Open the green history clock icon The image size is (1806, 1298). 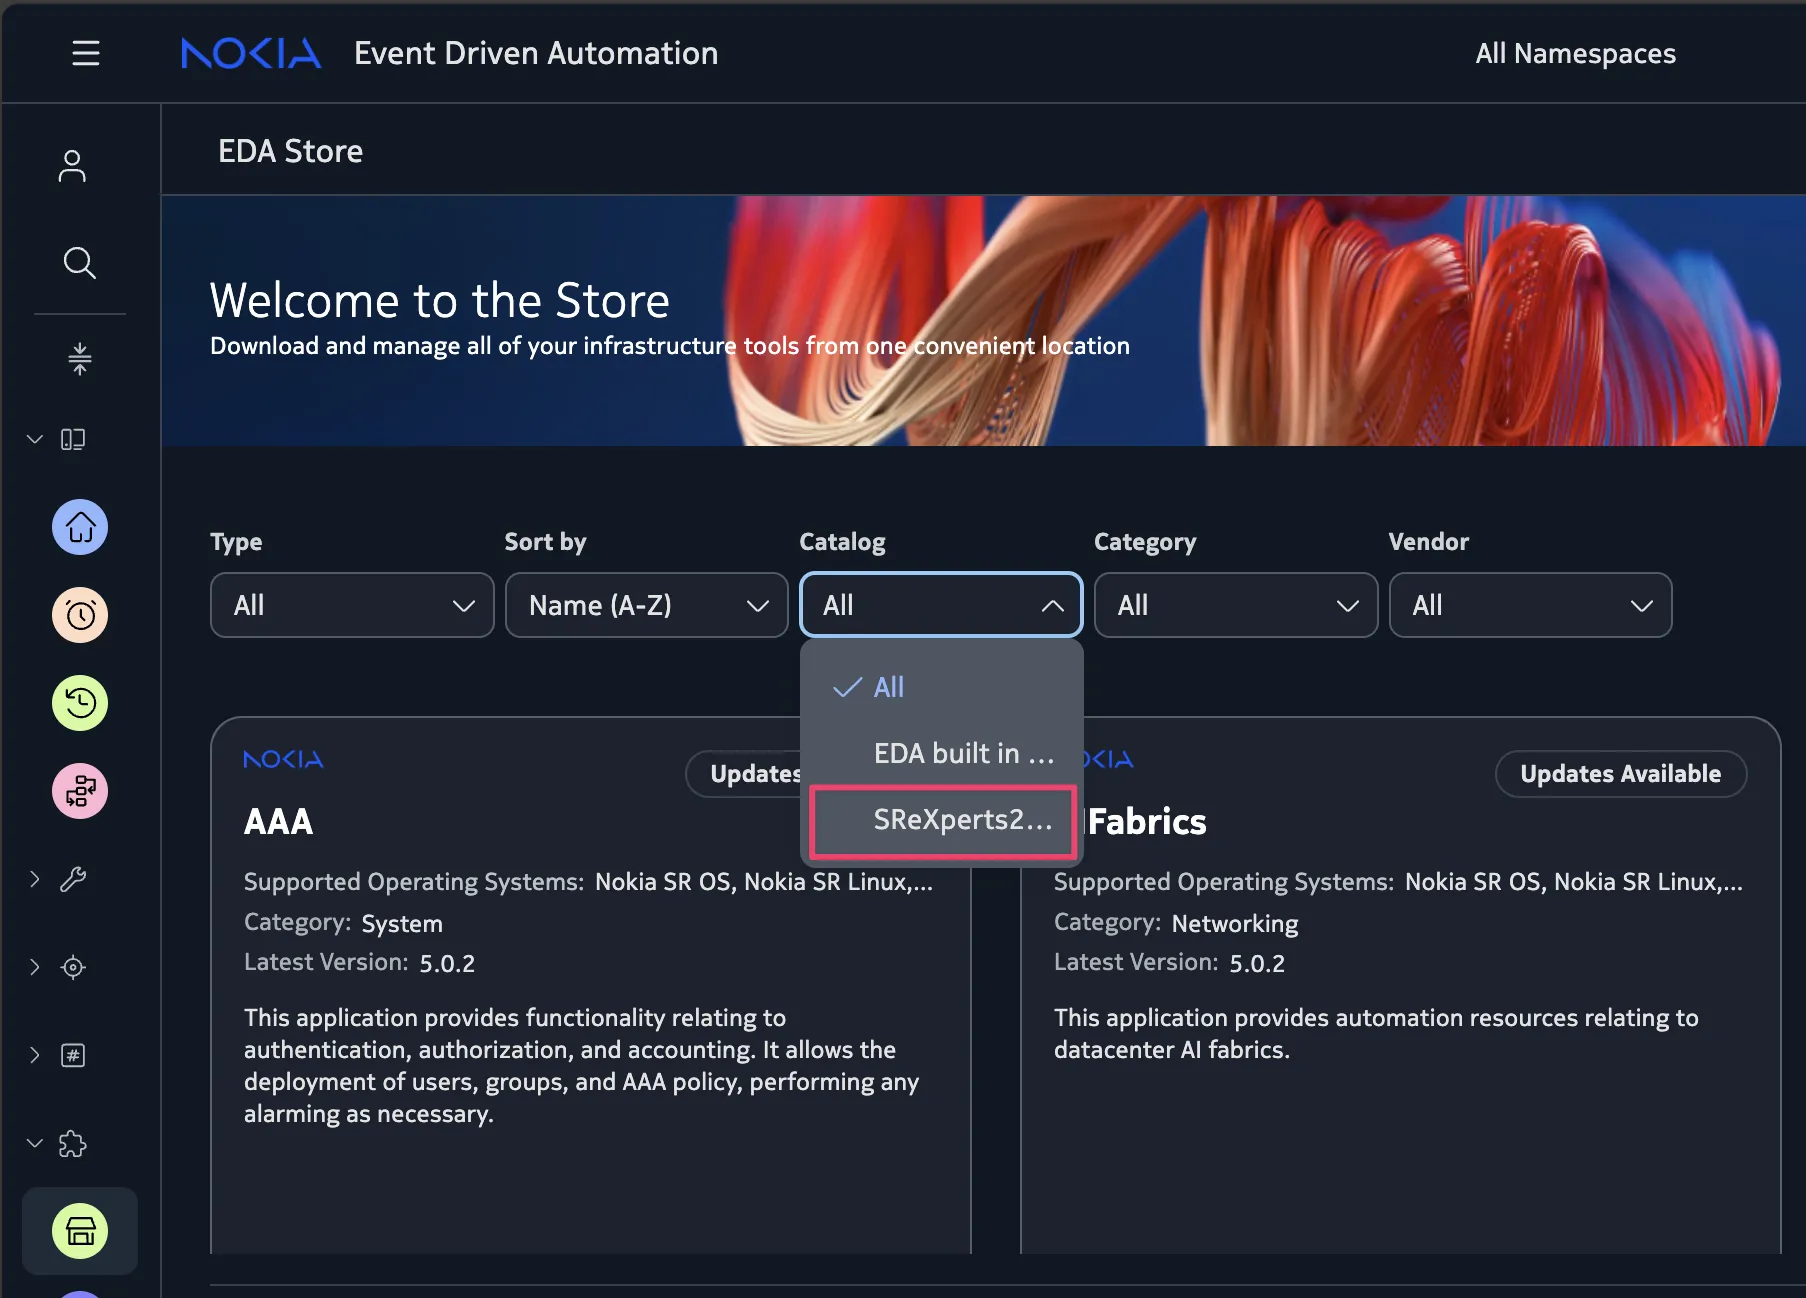pyautogui.click(x=80, y=703)
